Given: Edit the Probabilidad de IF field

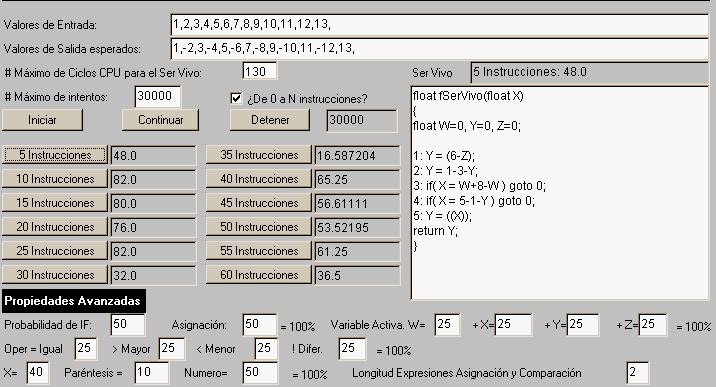Looking at the screenshot, I should point(127,325).
